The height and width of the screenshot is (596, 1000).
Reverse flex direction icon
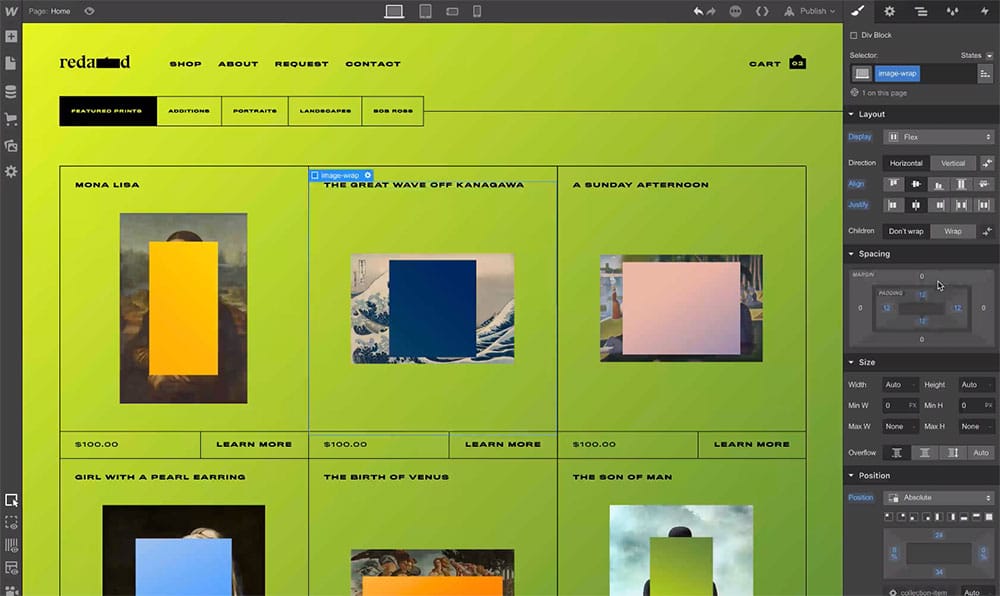pyautogui.click(x=987, y=163)
